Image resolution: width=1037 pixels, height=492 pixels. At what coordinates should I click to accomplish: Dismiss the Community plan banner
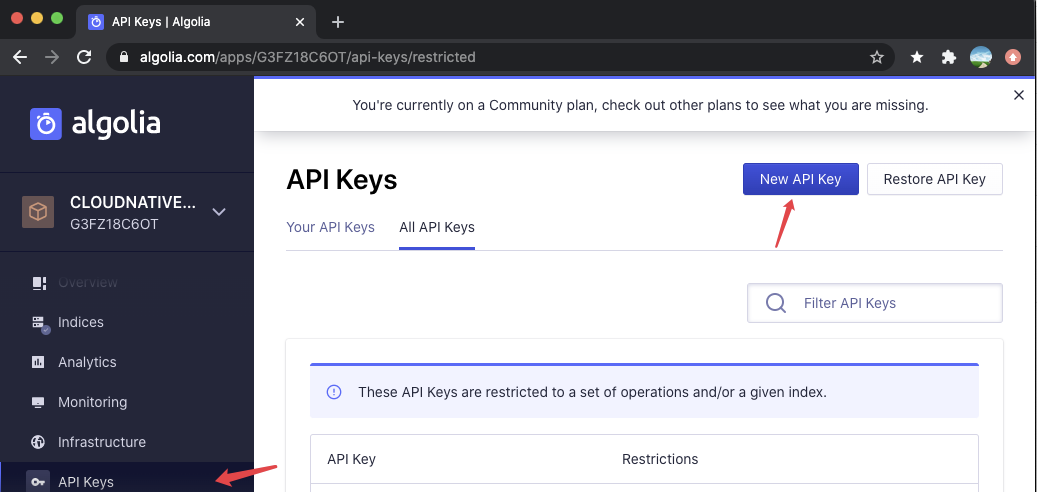1019,95
